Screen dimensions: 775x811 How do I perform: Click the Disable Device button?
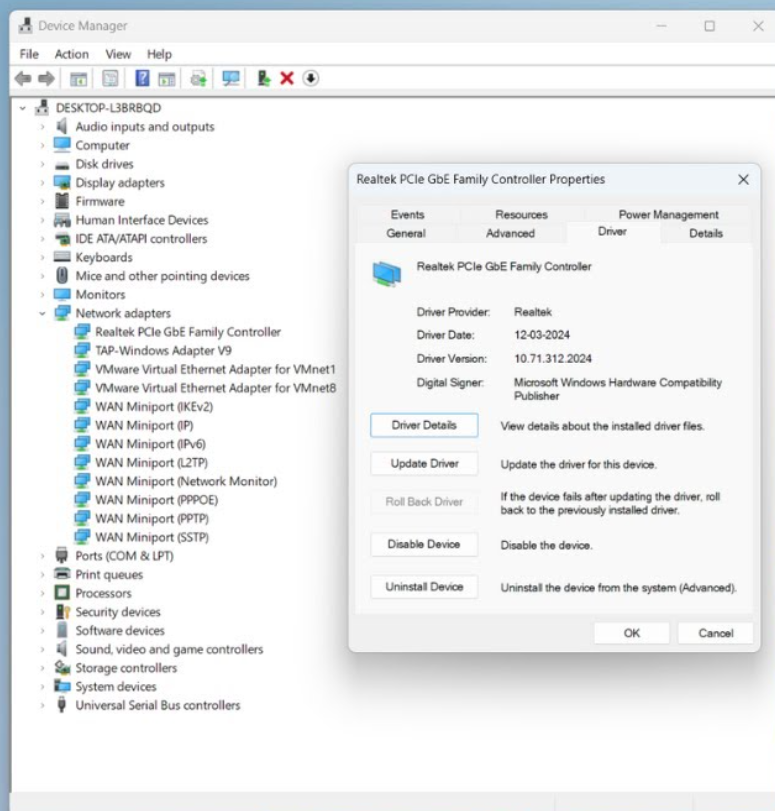tap(424, 544)
